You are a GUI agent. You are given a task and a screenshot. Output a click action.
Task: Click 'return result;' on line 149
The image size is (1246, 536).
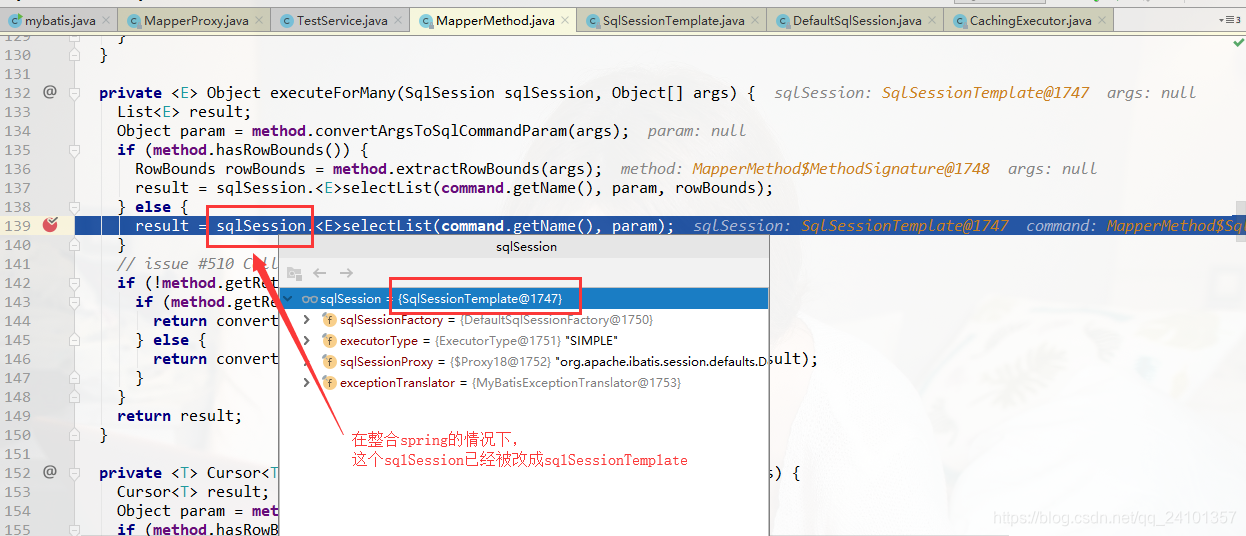click(179, 415)
